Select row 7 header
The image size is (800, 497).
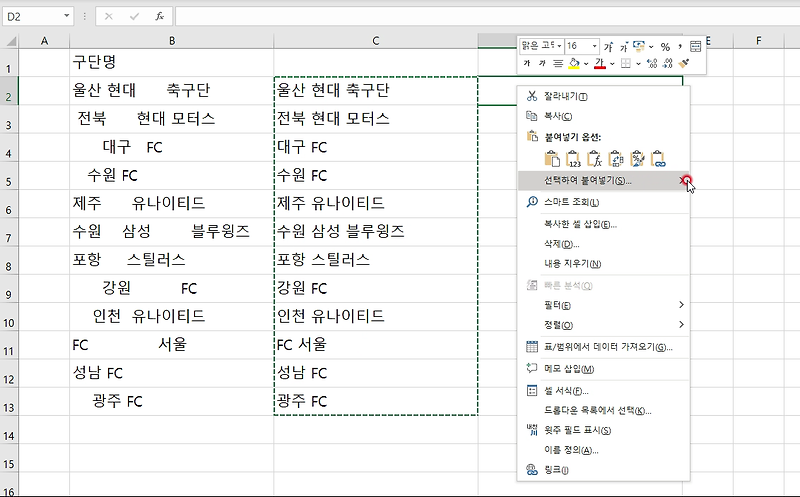click(x=9, y=232)
